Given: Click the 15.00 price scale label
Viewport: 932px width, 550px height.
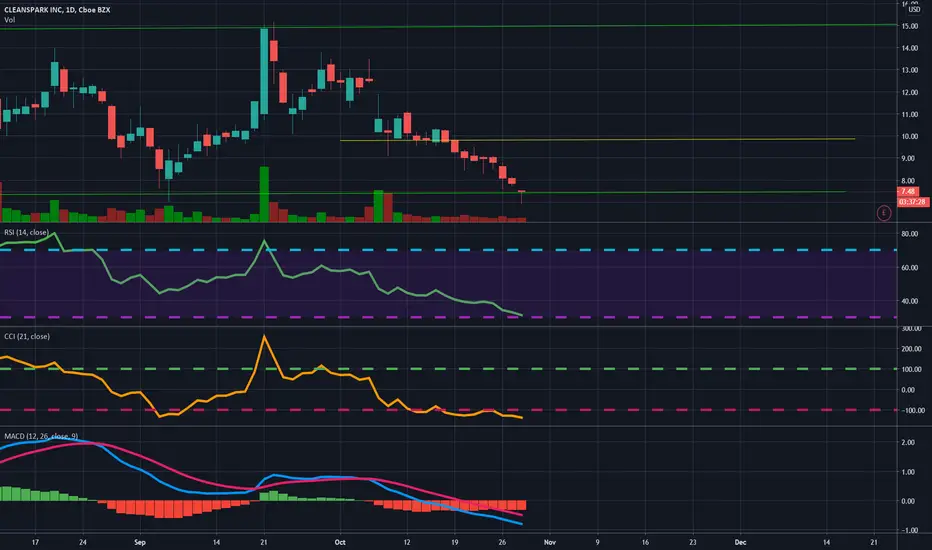Looking at the screenshot, I should point(909,26).
